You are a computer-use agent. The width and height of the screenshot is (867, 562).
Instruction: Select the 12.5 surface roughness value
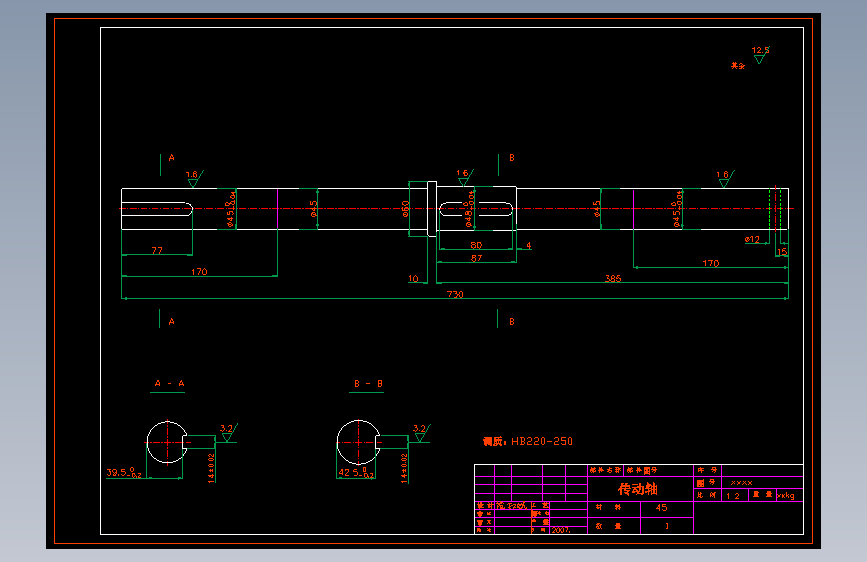pyautogui.click(x=760, y=50)
